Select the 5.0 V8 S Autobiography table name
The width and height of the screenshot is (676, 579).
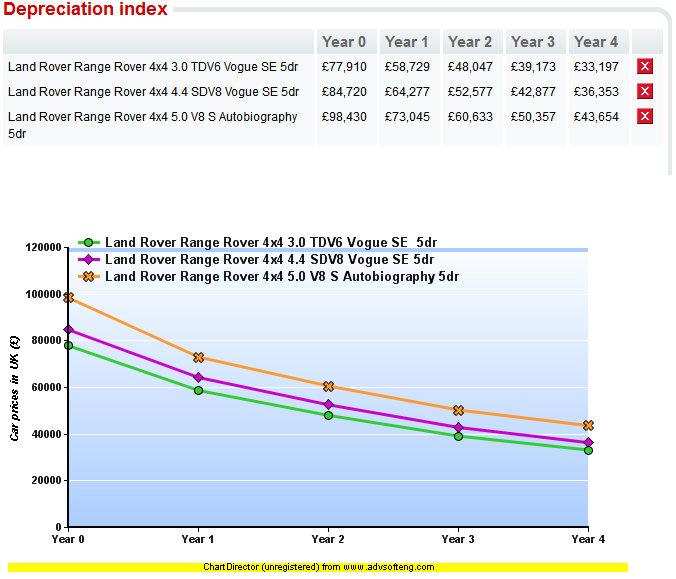pos(153,125)
